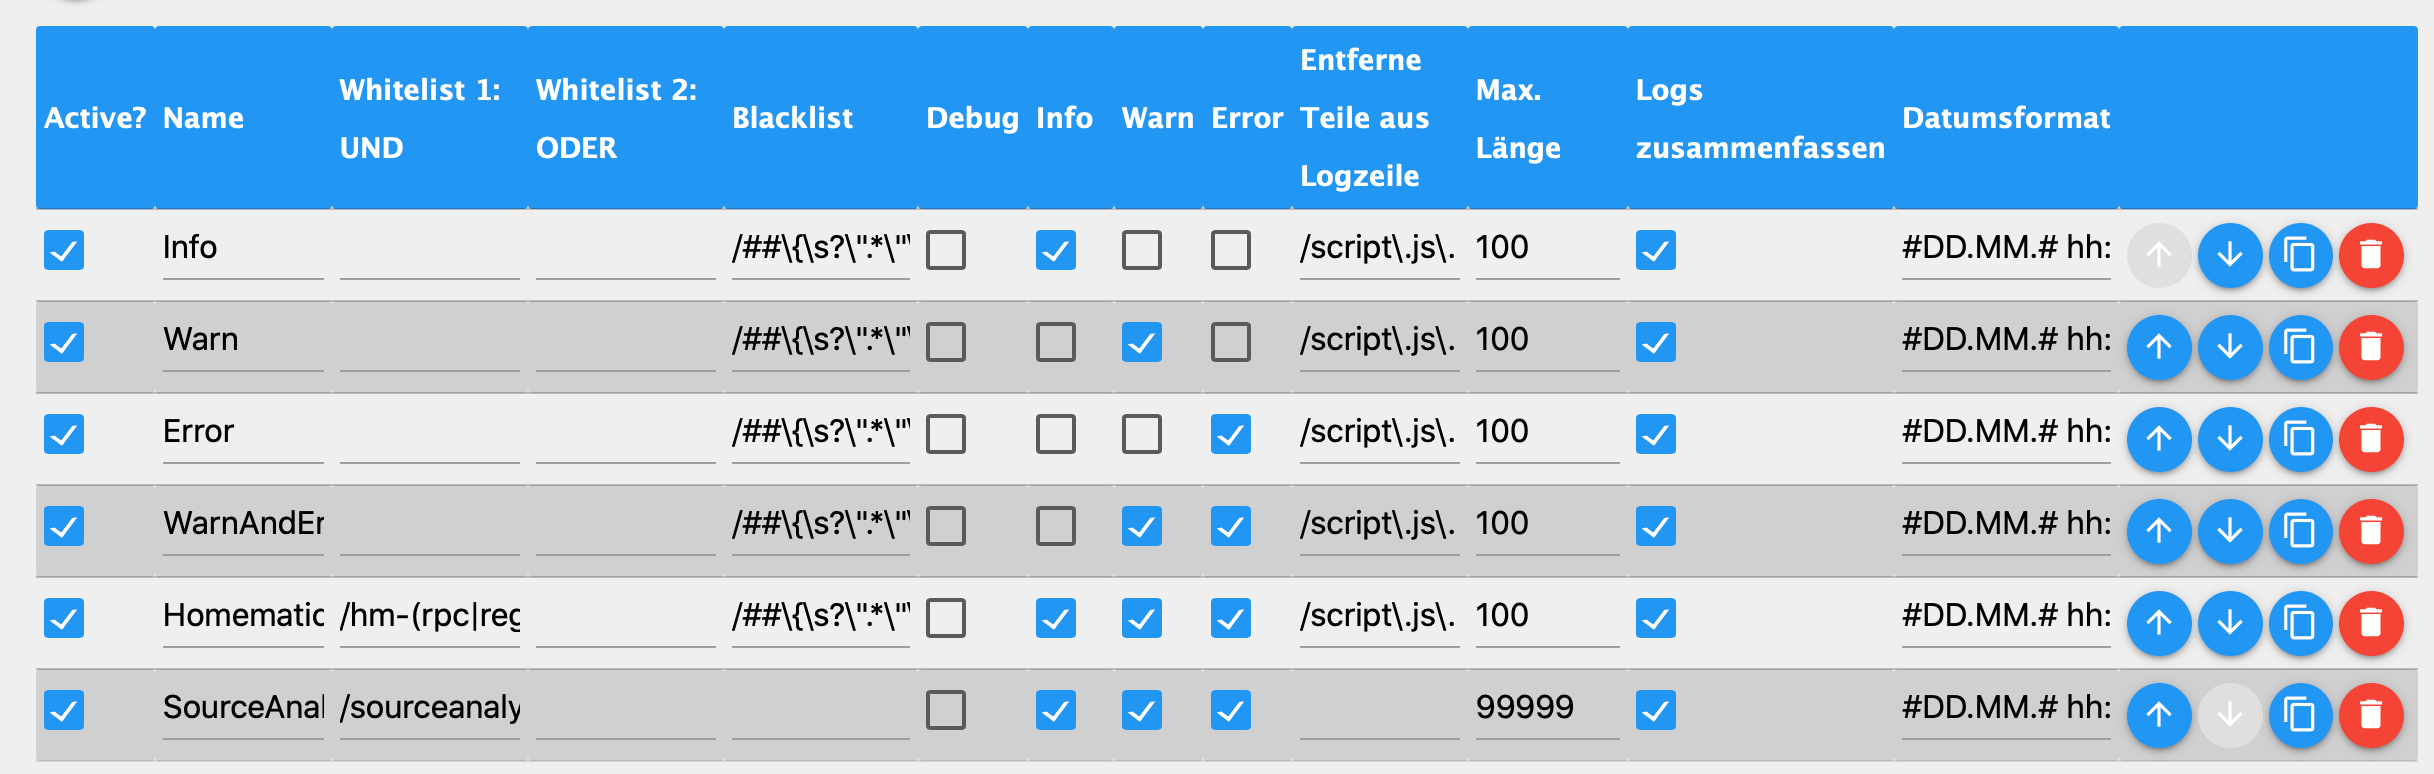
Task: Delete the SourceAnalytix filter row
Action: click(2371, 715)
